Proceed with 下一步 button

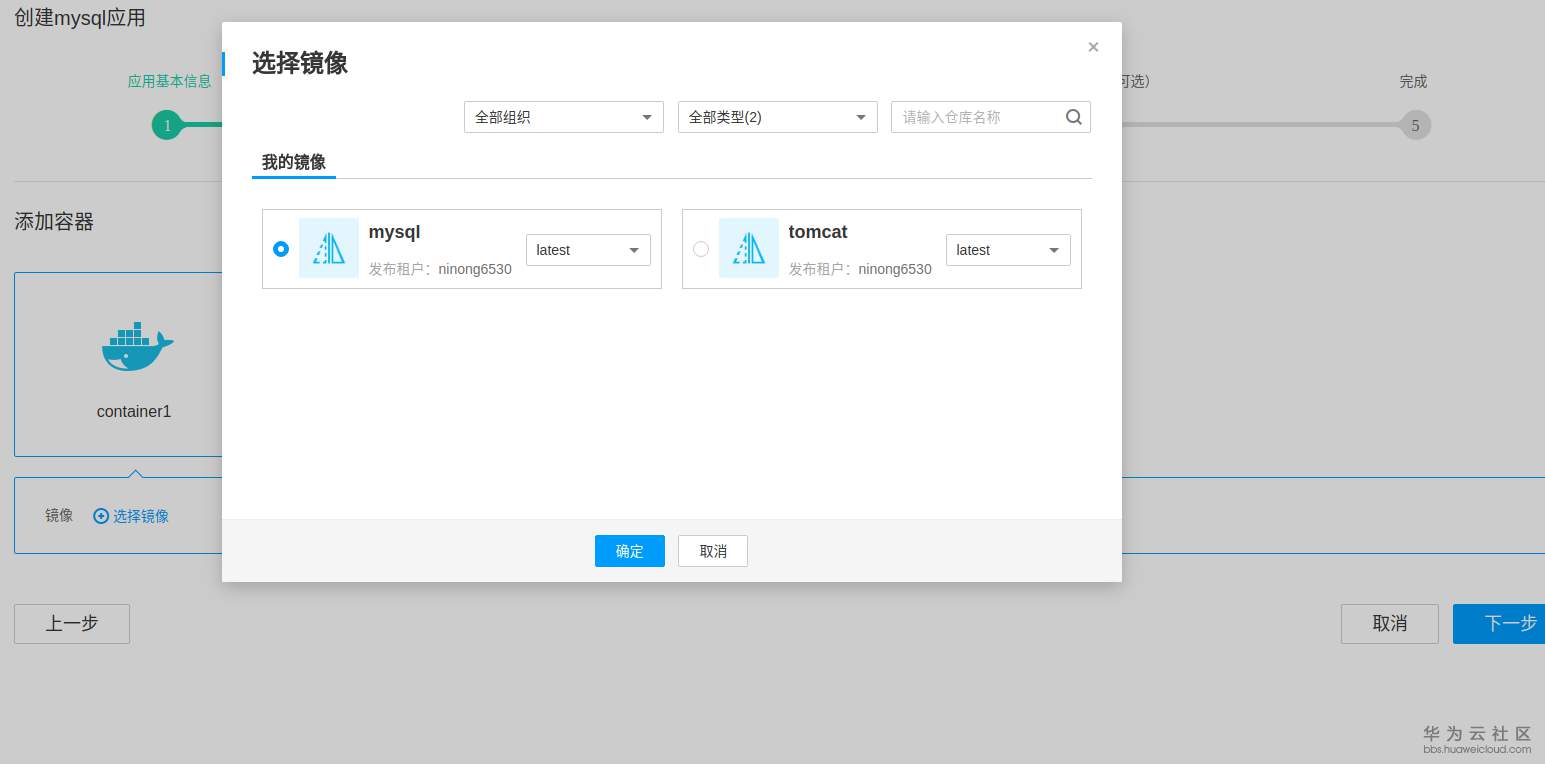point(1499,624)
